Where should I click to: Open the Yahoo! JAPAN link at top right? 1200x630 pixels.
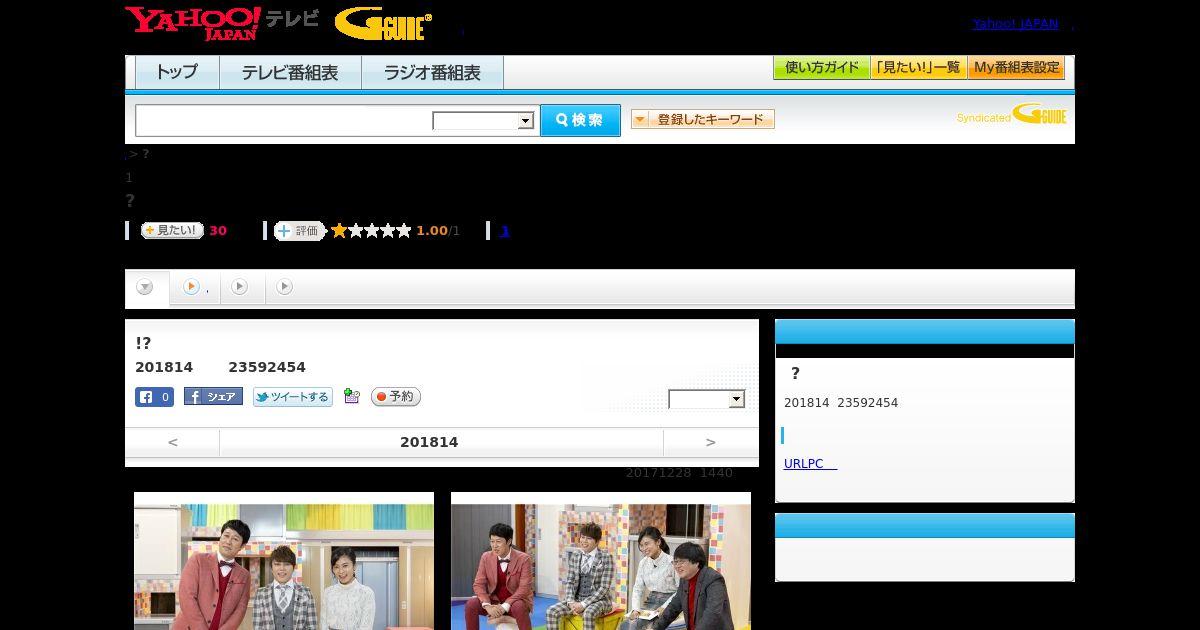click(1015, 23)
